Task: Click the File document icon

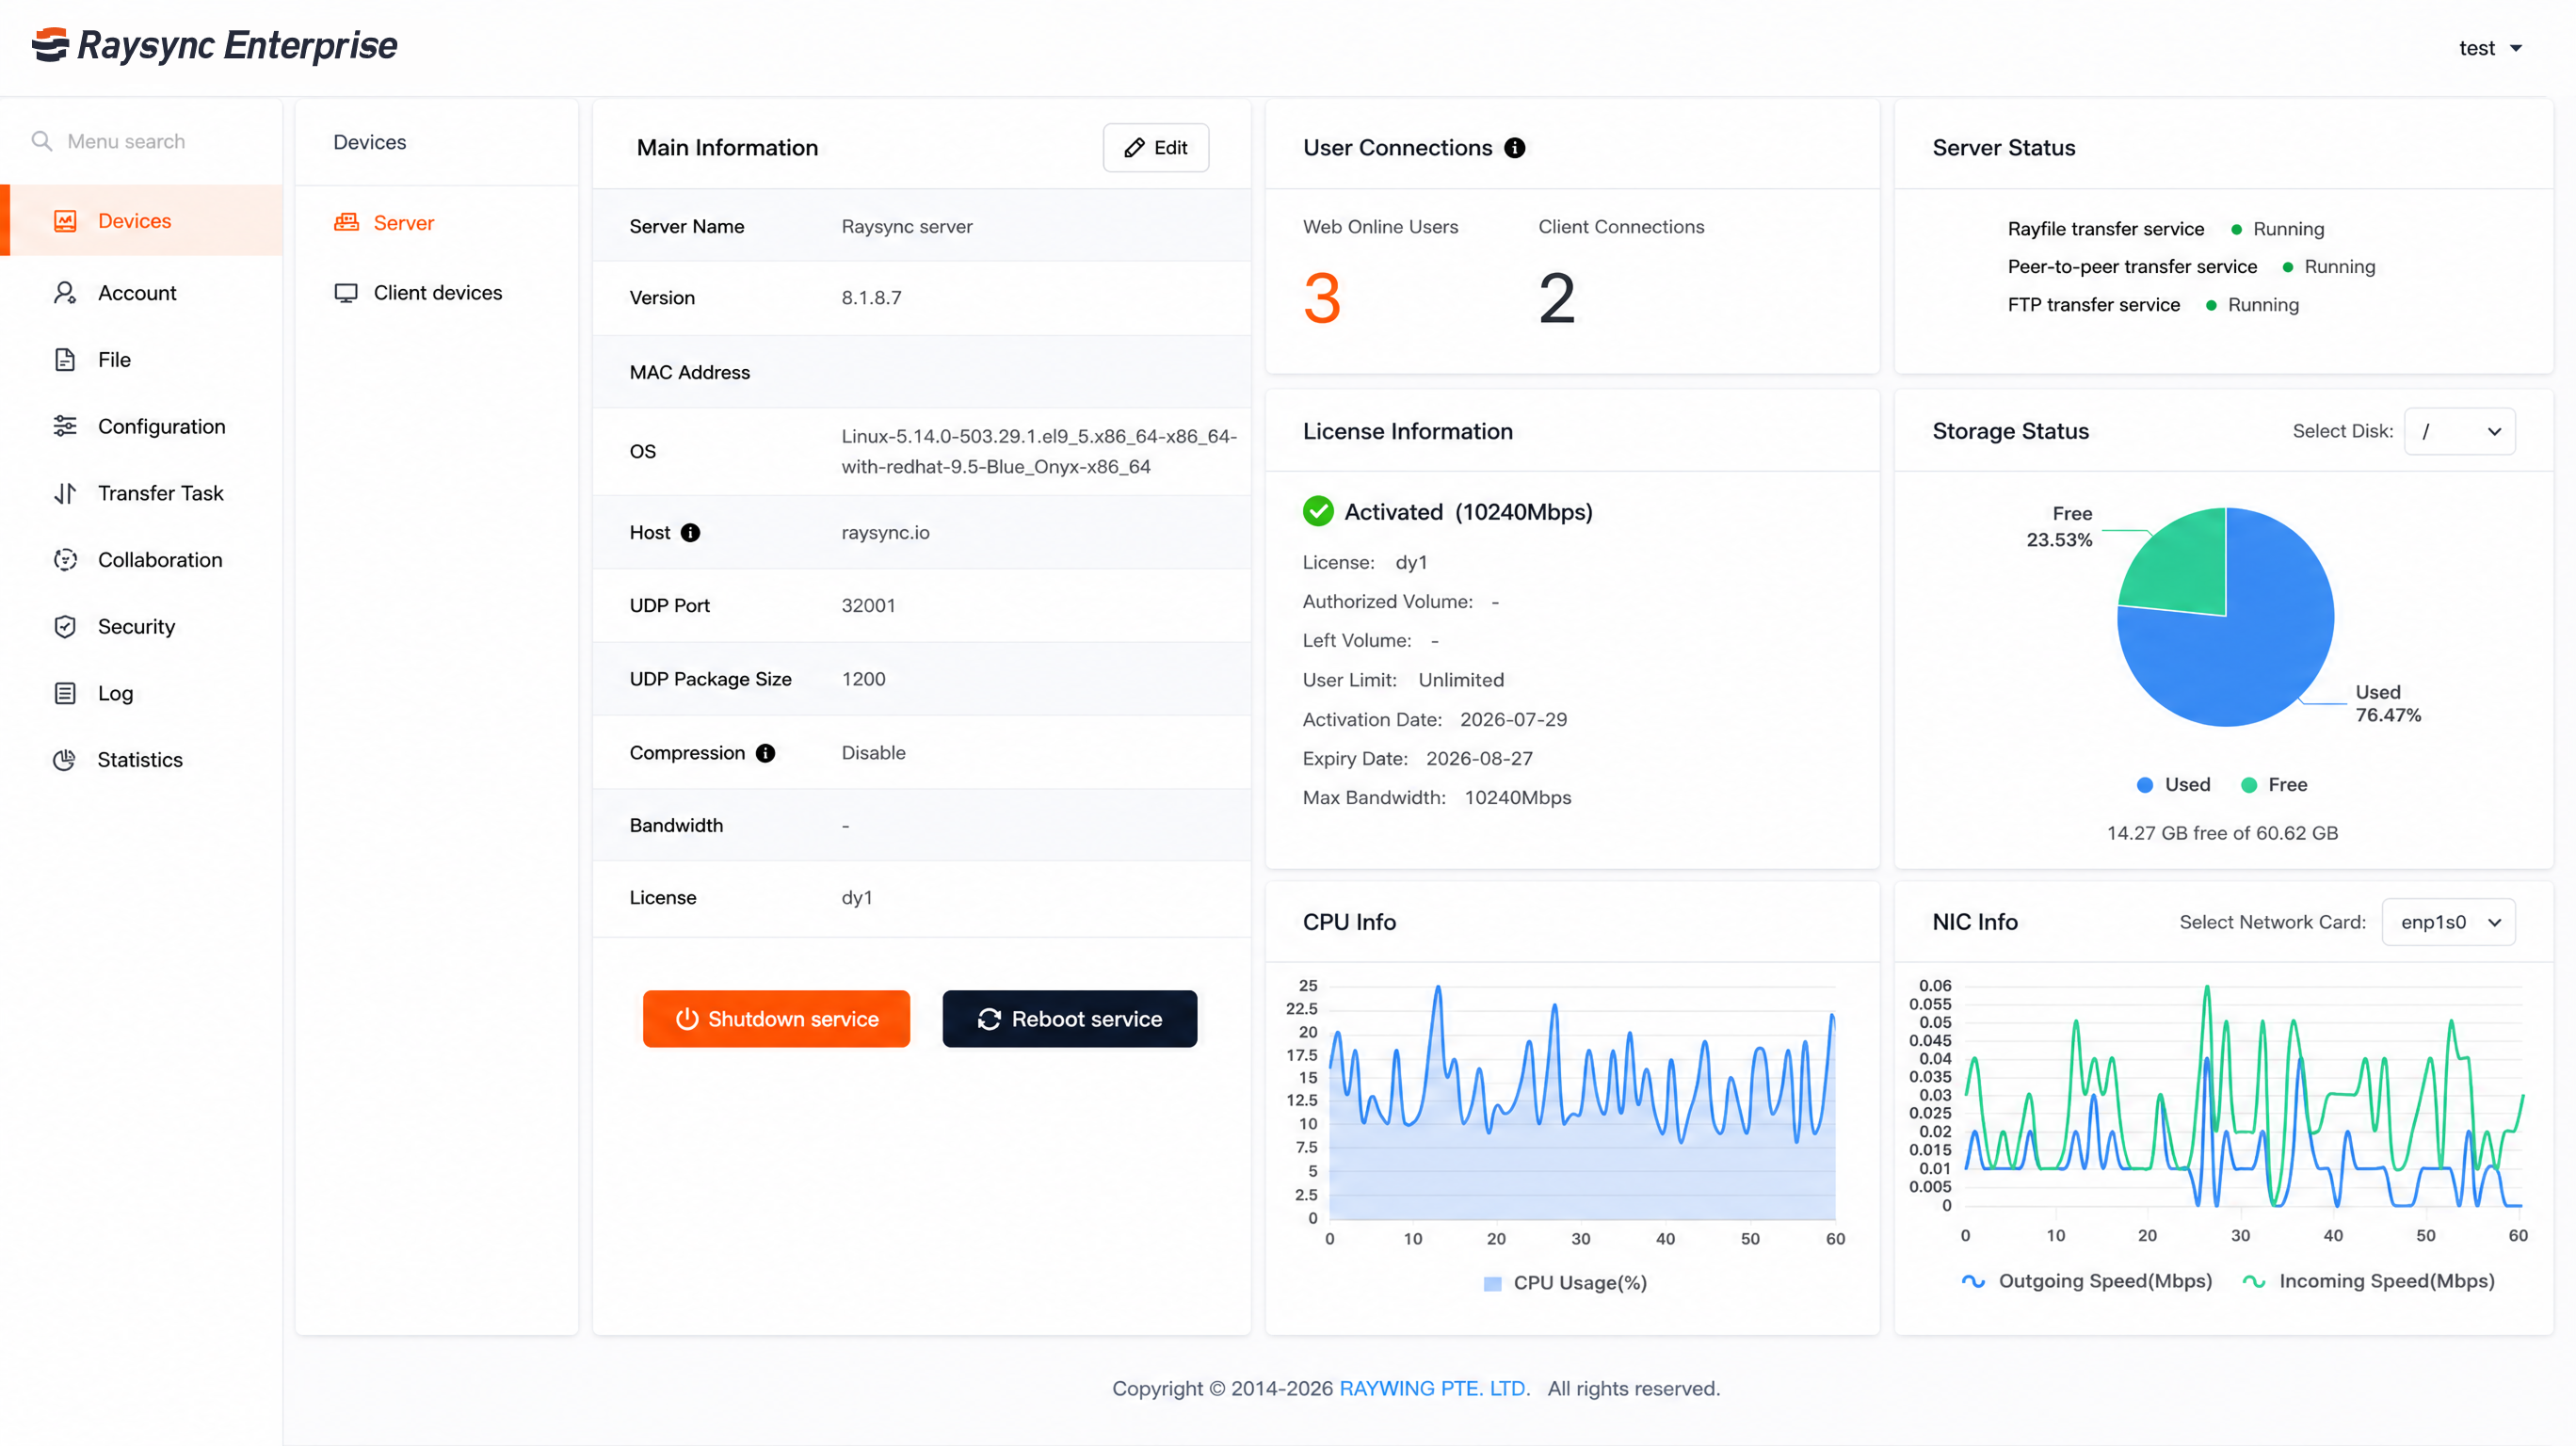Action: point(65,360)
